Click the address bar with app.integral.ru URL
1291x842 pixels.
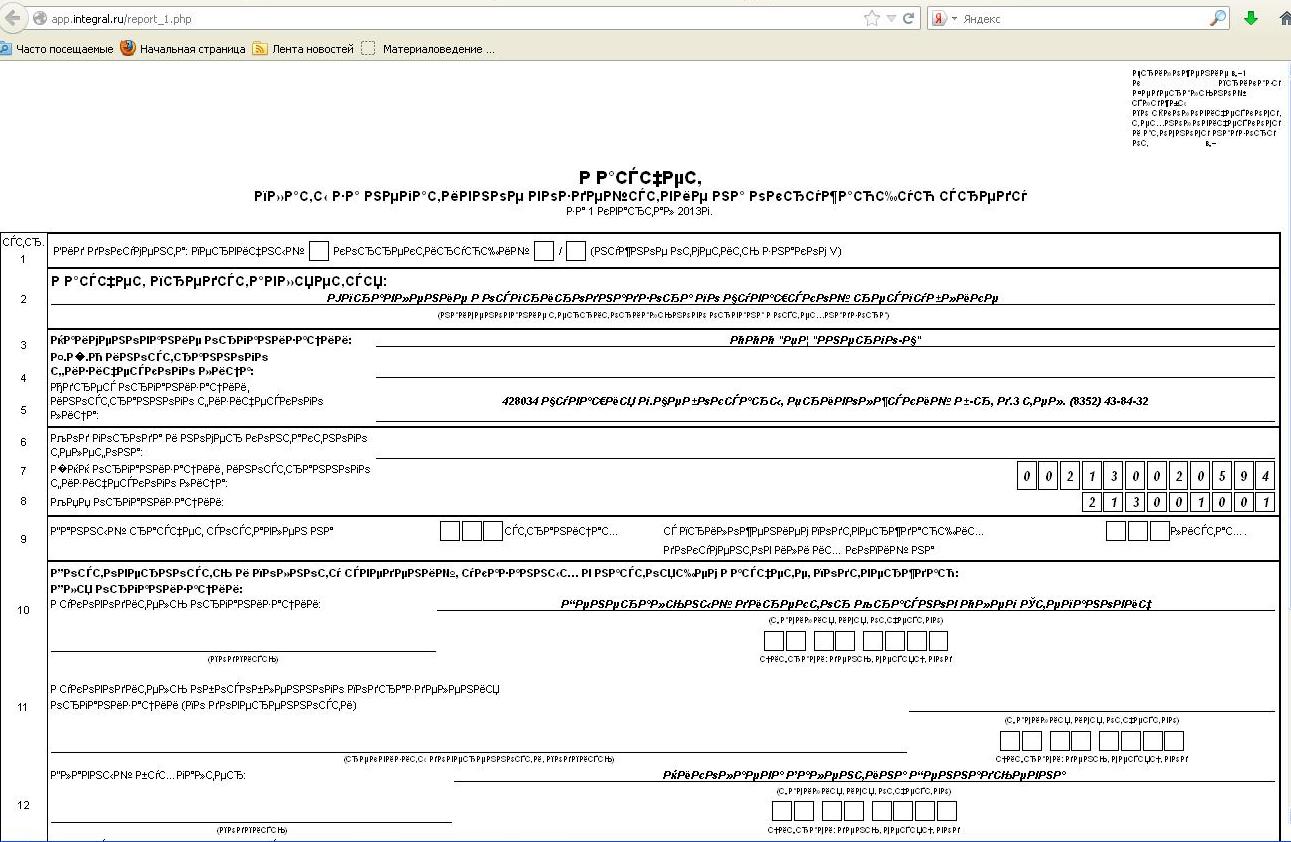tap(450, 19)
